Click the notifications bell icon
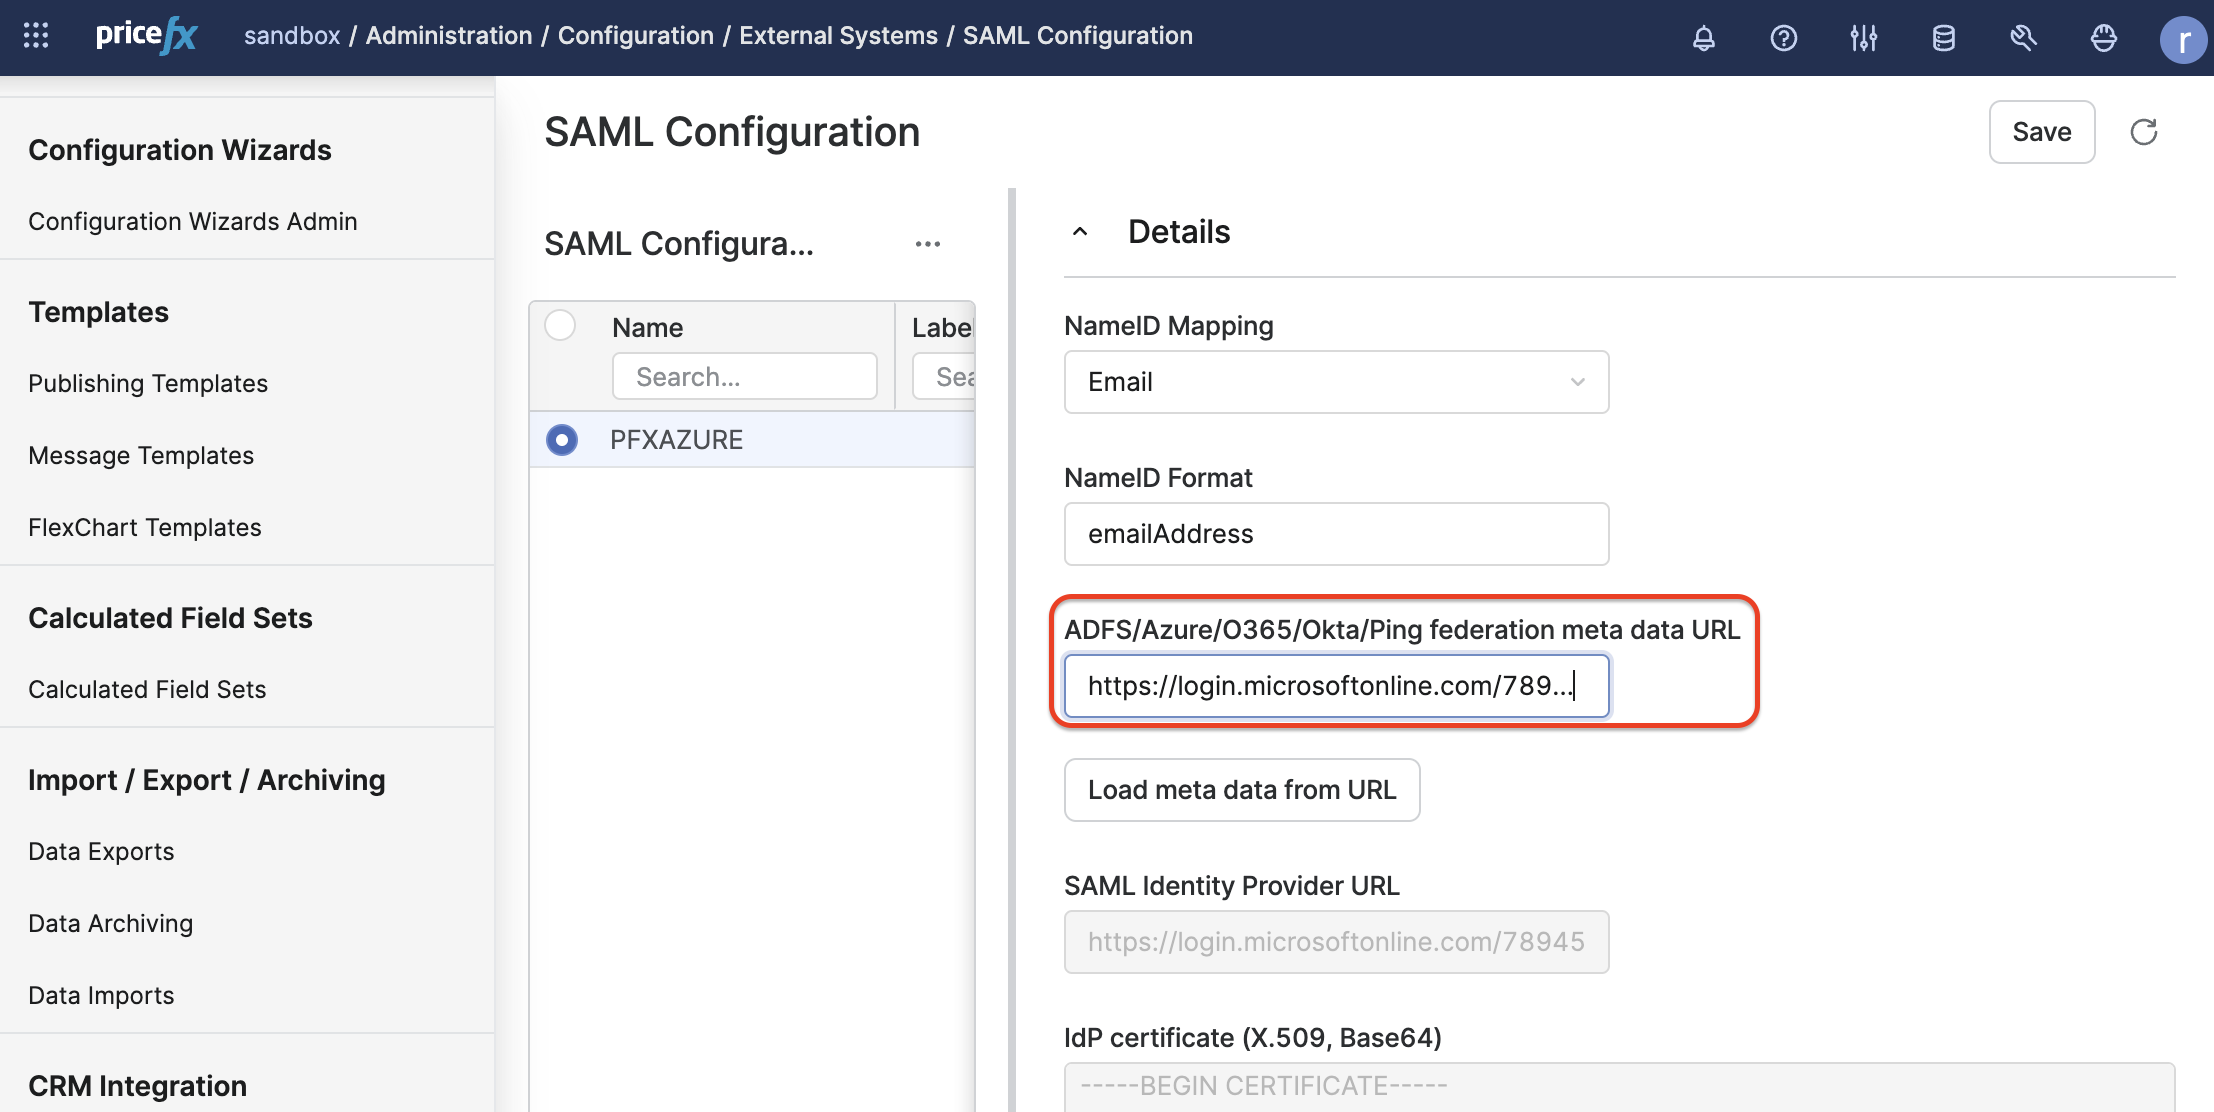 (1703, 38)
